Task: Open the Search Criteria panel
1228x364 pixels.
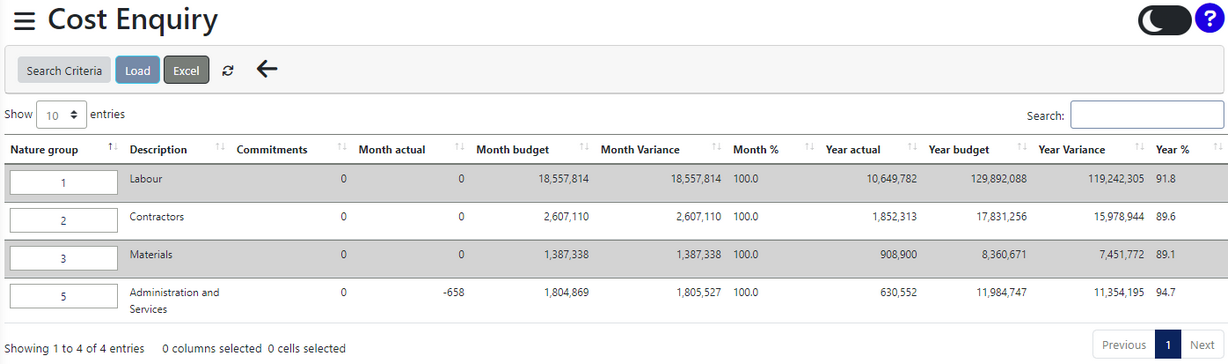Action: (x=64, y=70)
